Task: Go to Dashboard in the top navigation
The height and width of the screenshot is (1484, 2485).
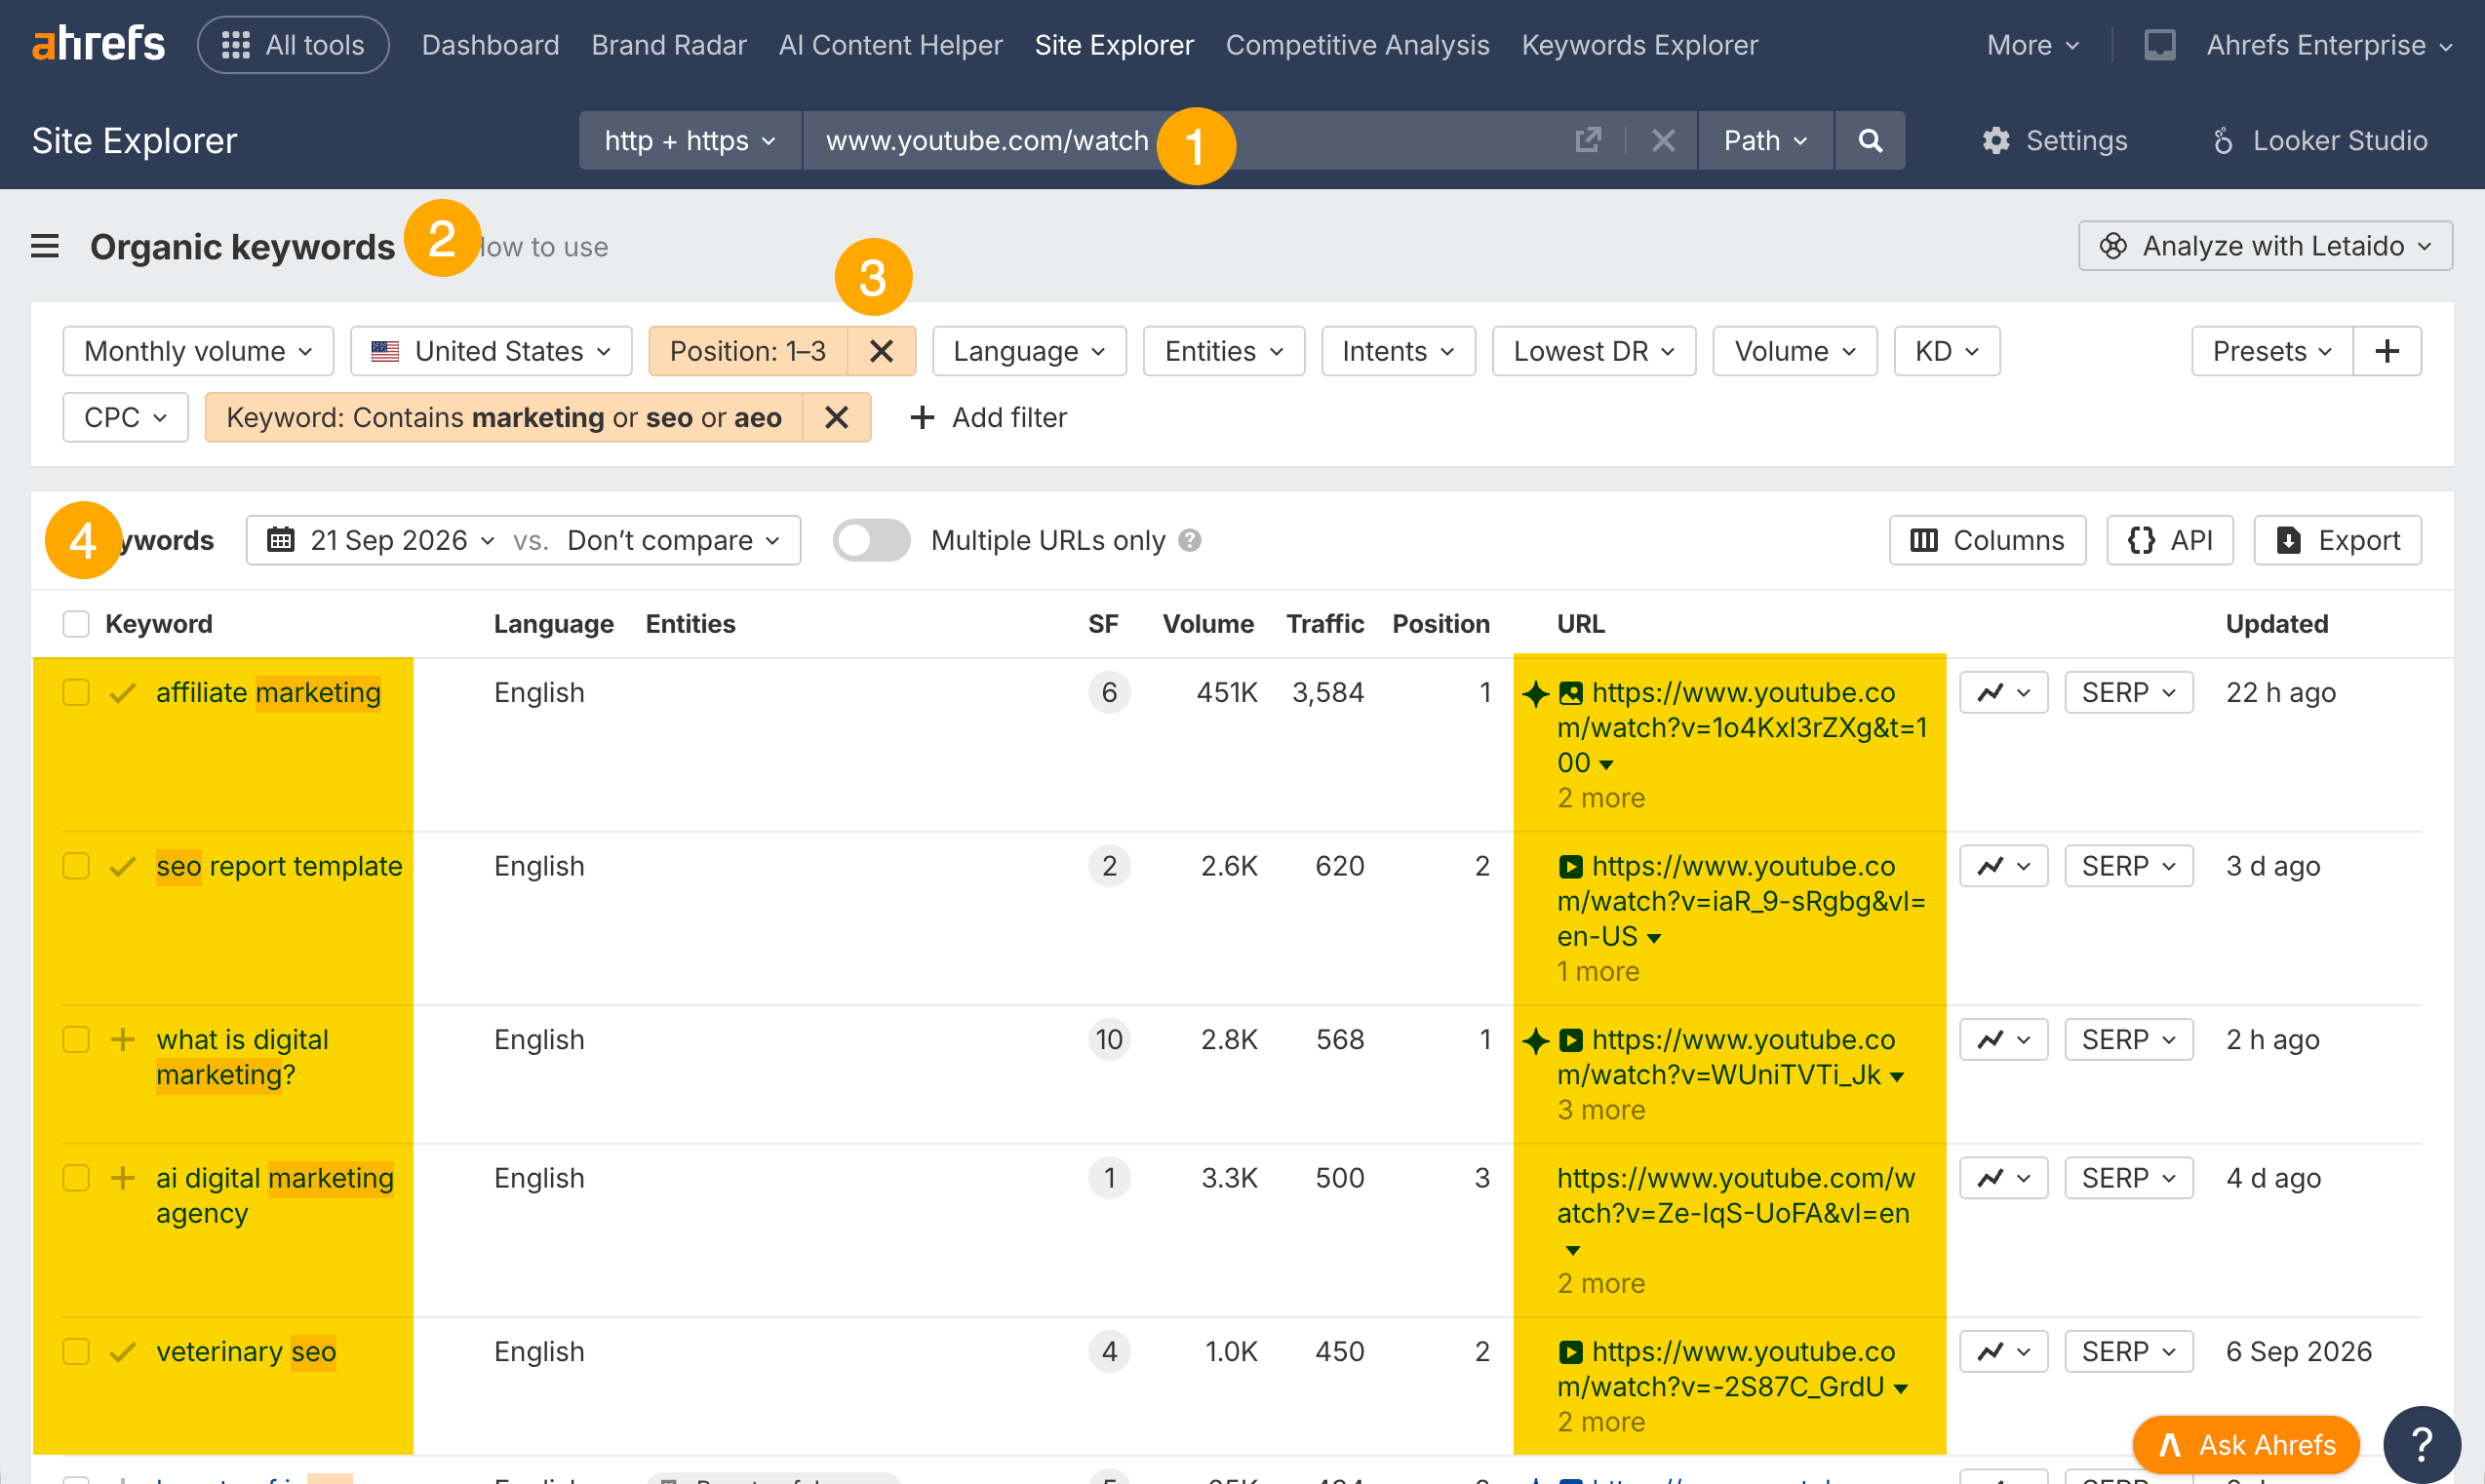Action: [x=491, y=45]
